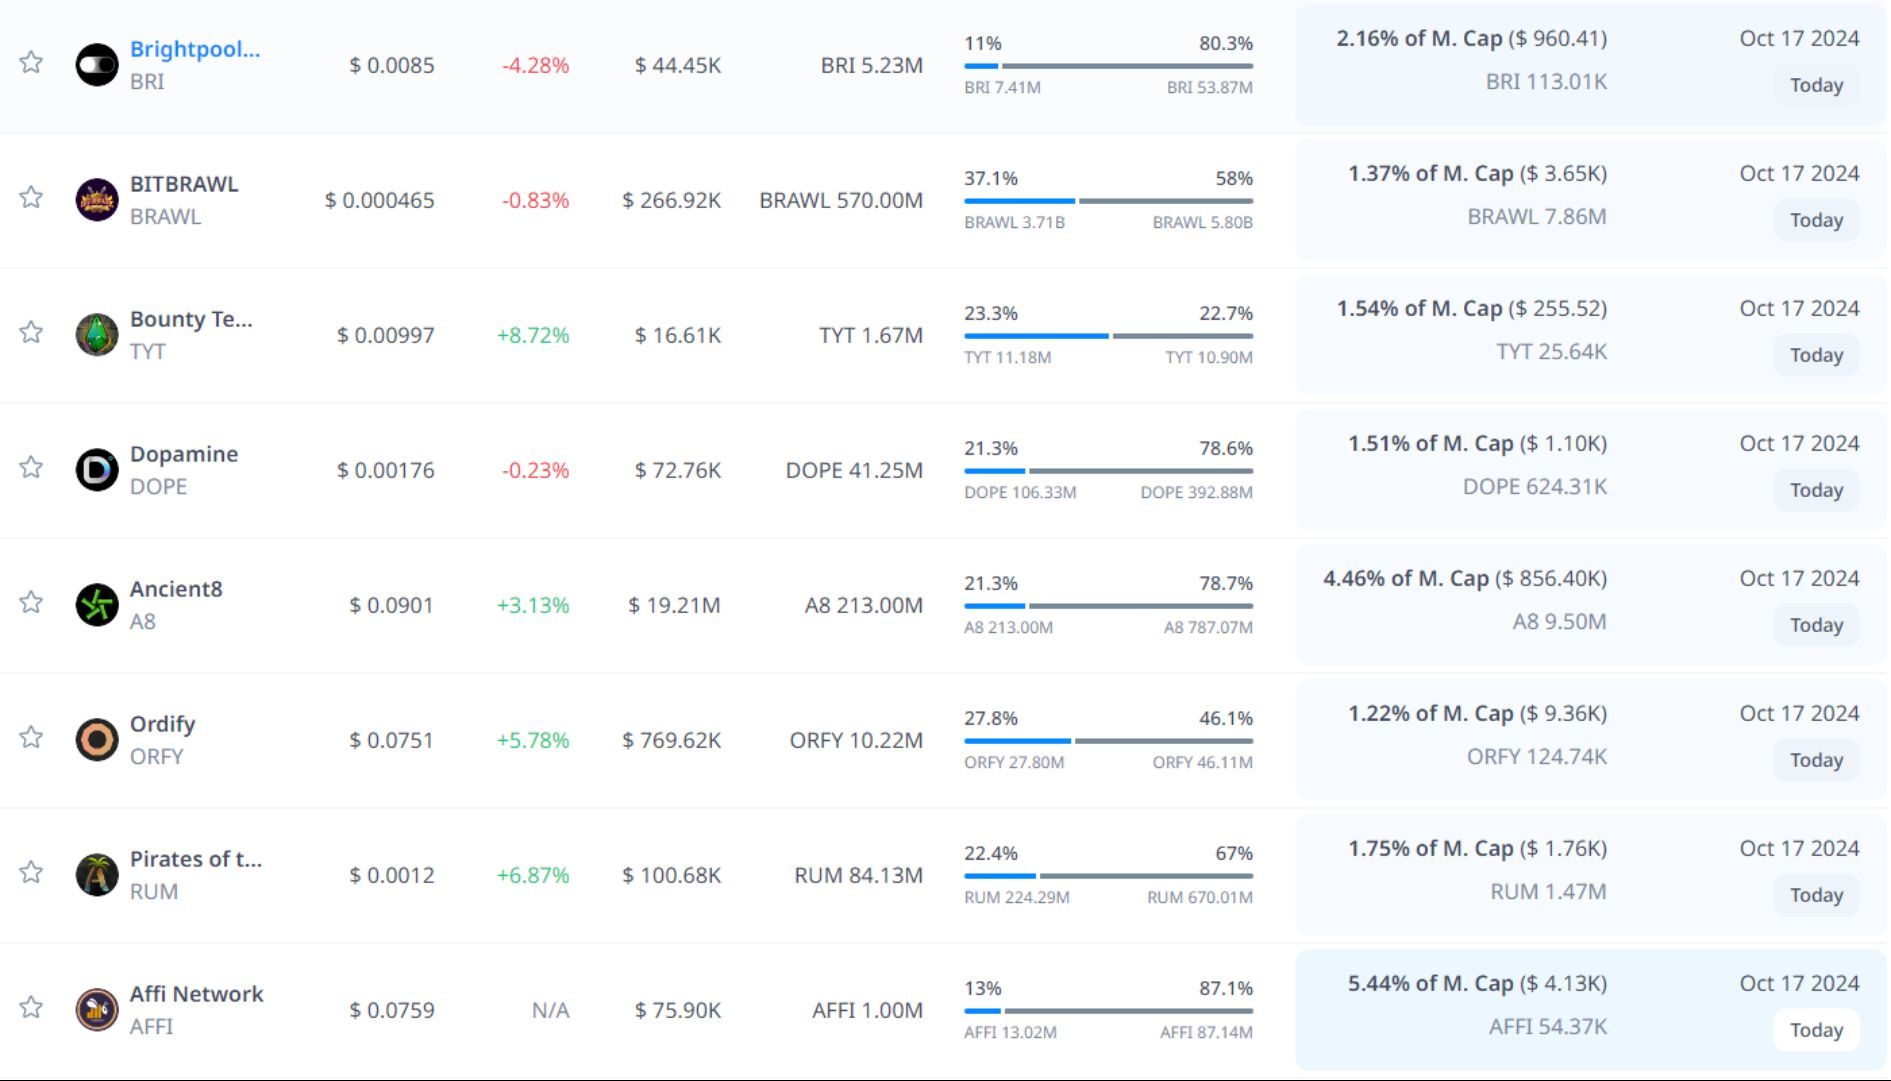This screenshot has width=1891, height=1081.
Task: Toggle the Ancient8 watchlist star
Action: tap(31, 603)
